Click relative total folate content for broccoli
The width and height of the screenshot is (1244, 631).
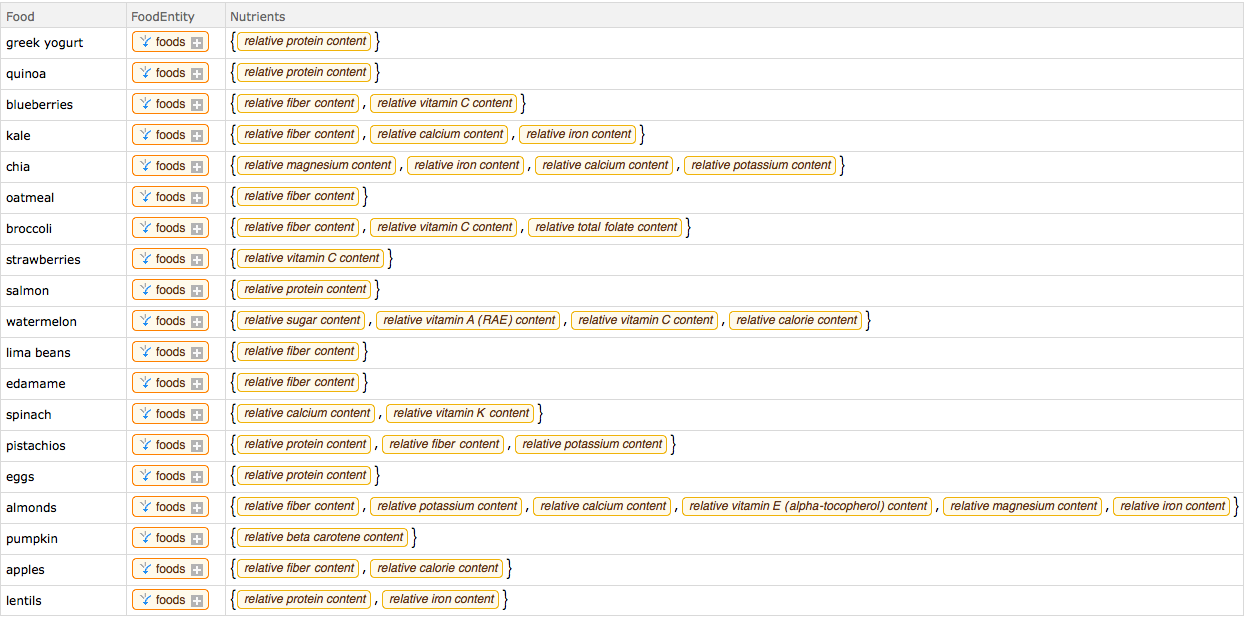(x=606, y=227)
